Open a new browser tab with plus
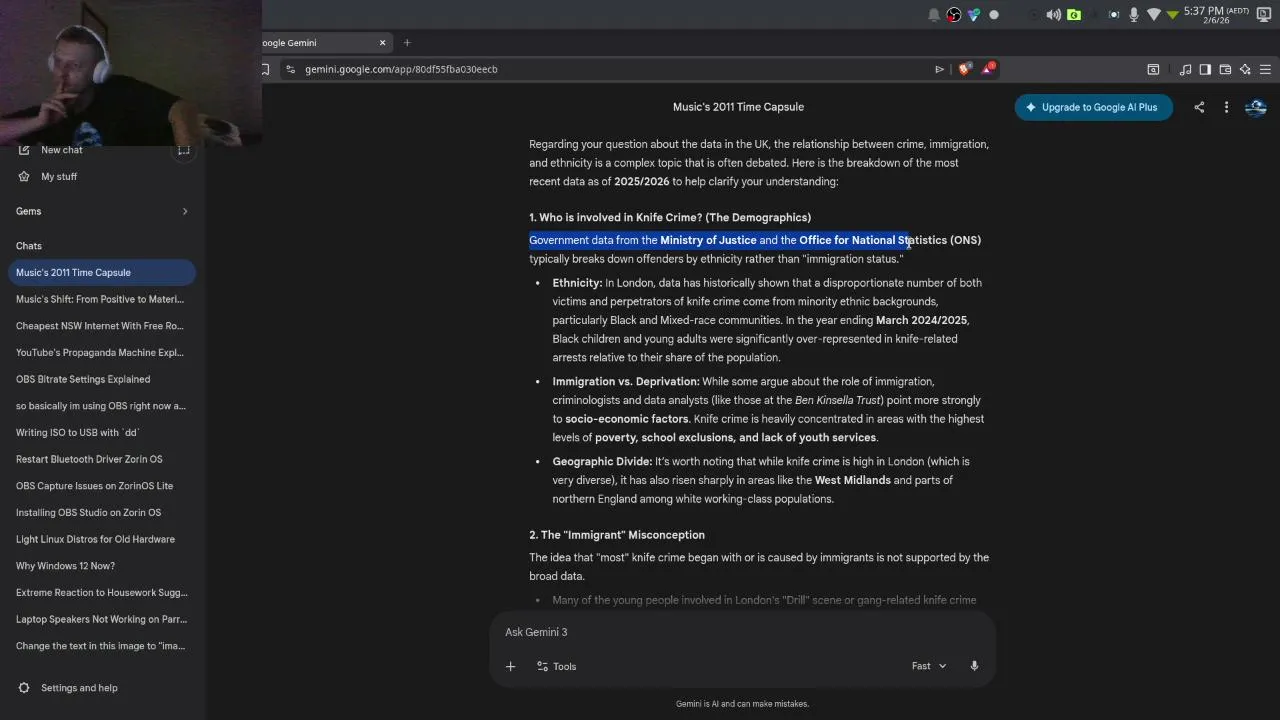 407,42
